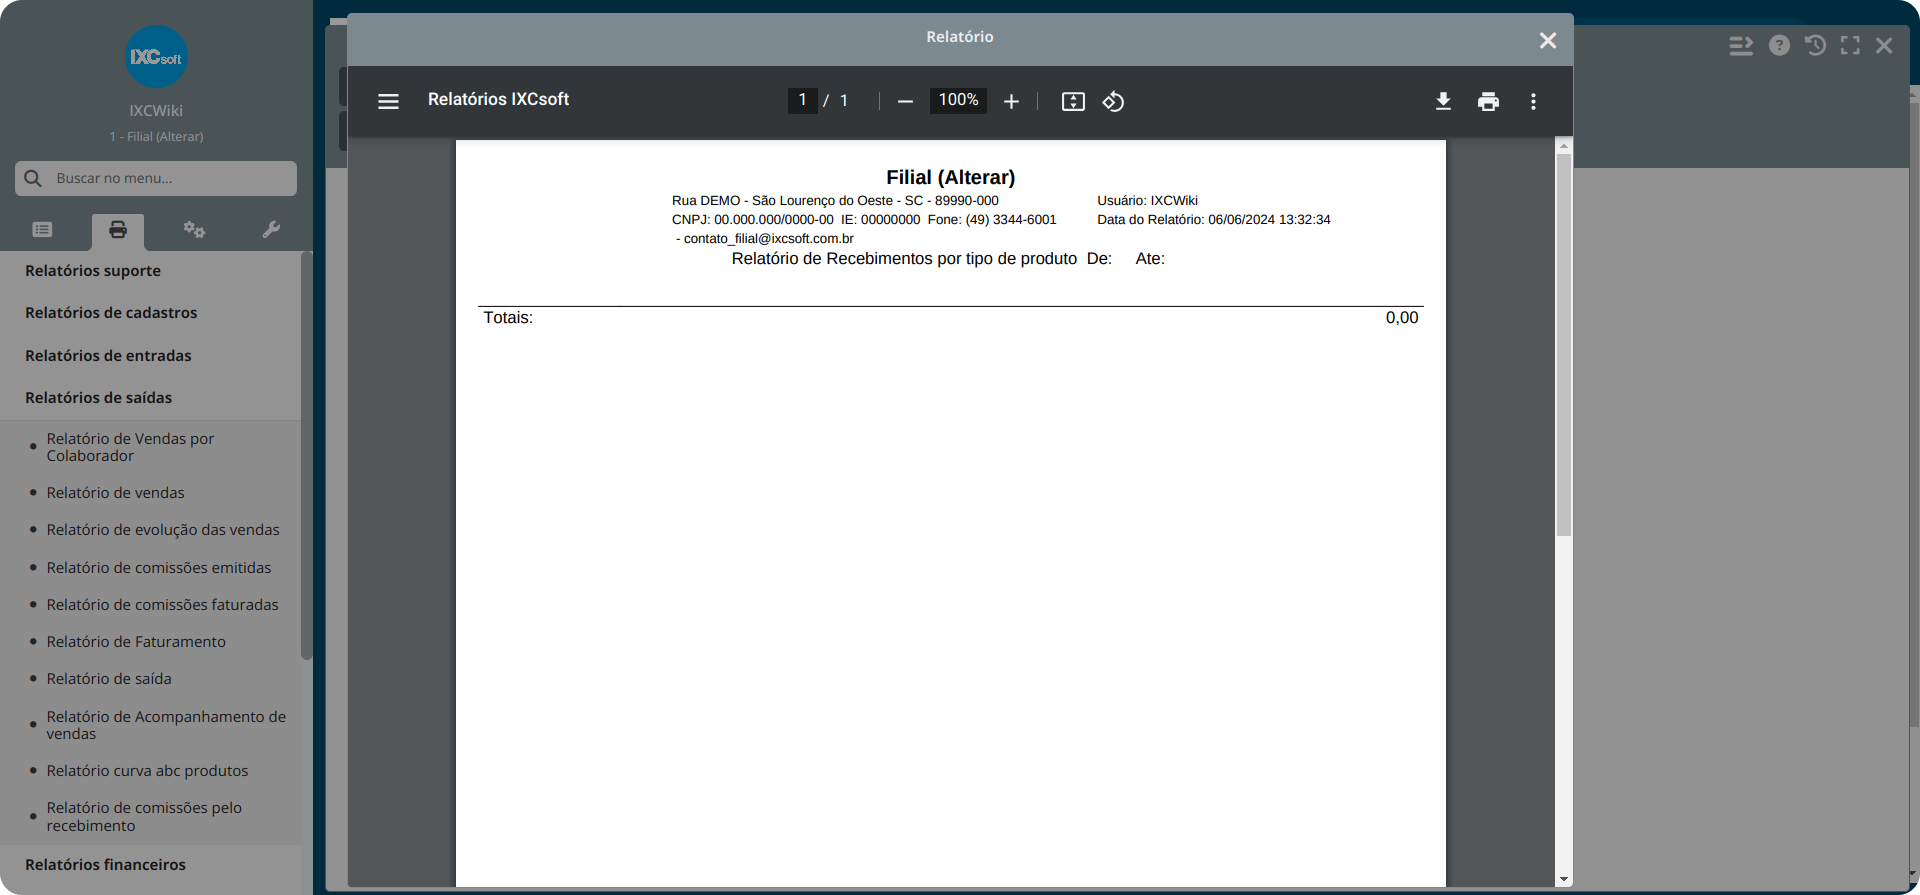Zoom out the PDF with minus icon
The width and height of the screenshot is (1920, 895).
click(x=905, y=101)
